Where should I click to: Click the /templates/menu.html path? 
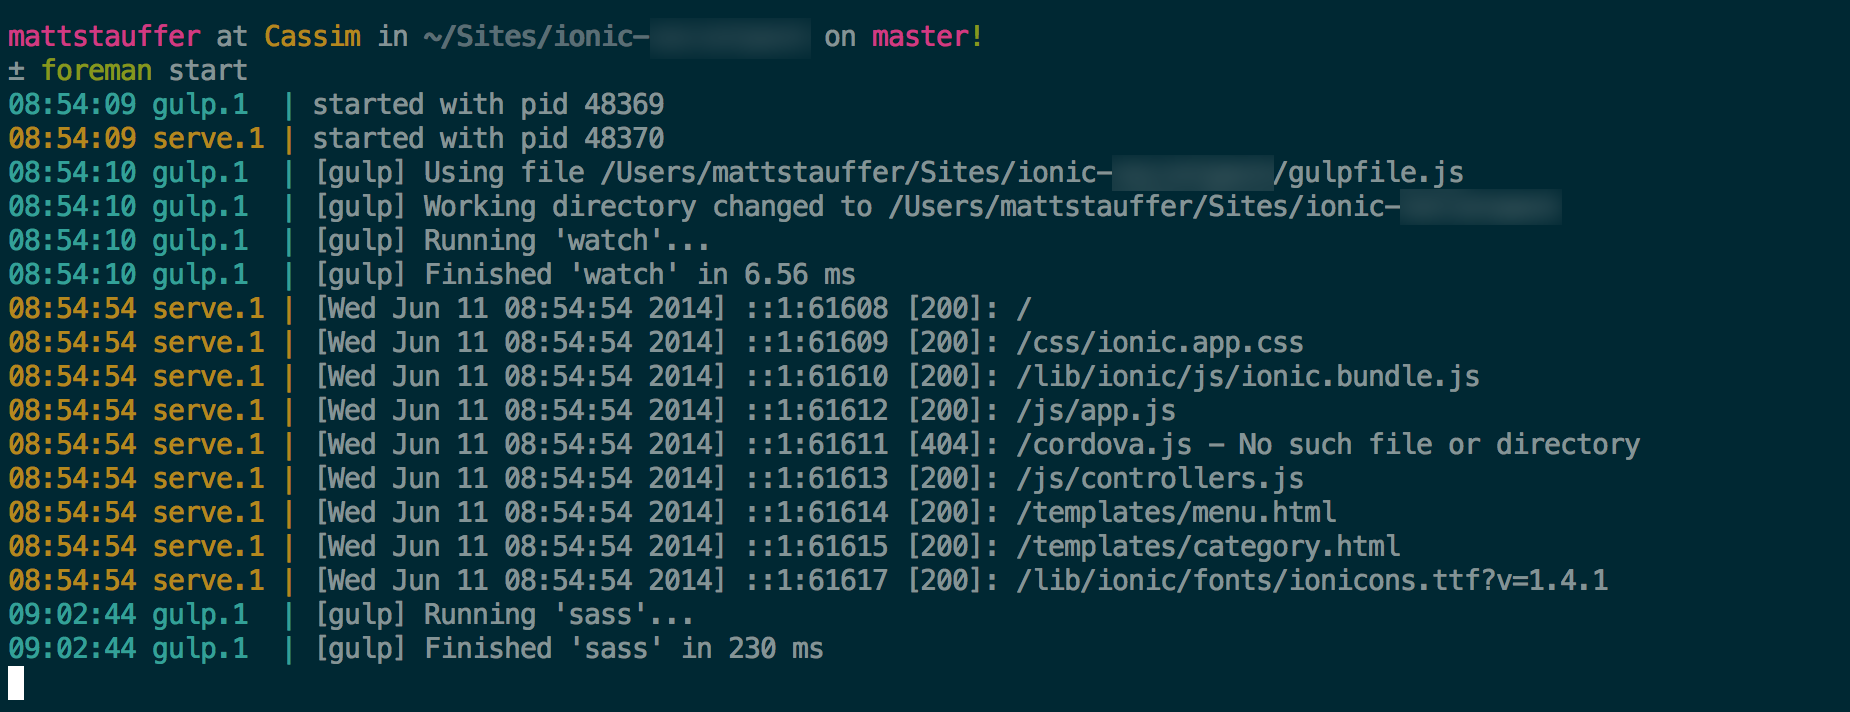[1176, 513]
